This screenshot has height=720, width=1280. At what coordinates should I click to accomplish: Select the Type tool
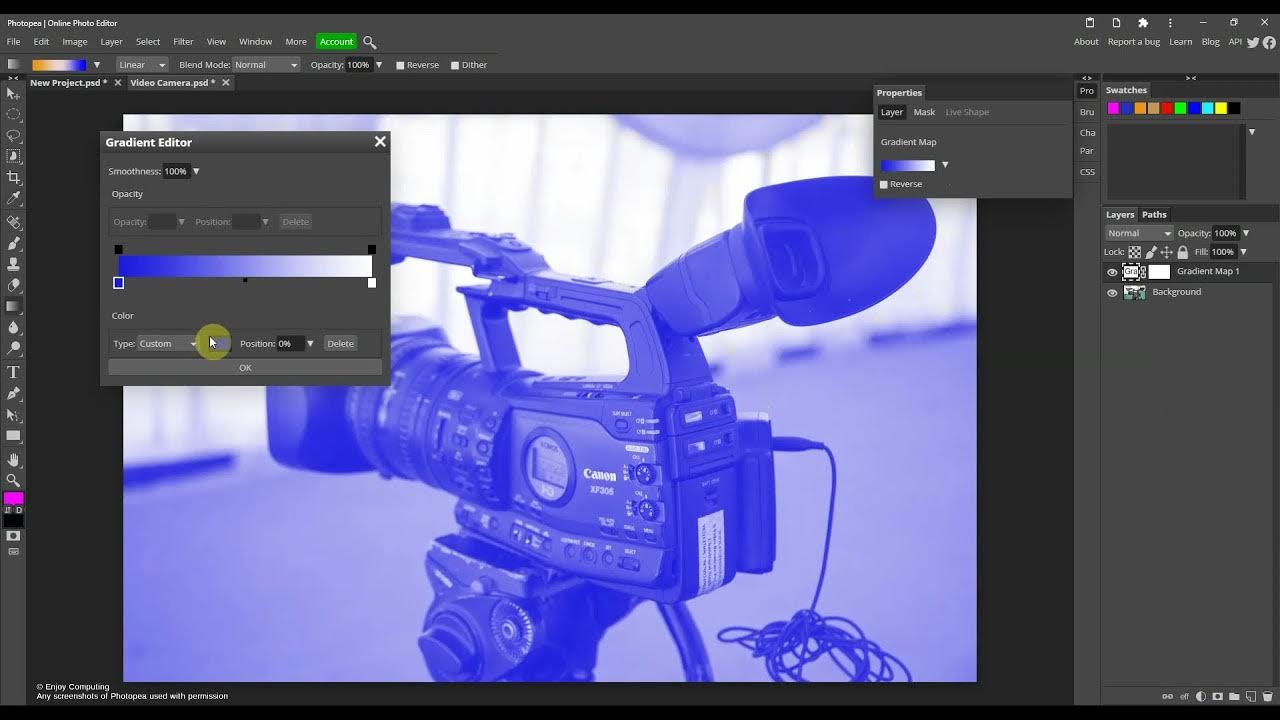(x=13, y=372)
